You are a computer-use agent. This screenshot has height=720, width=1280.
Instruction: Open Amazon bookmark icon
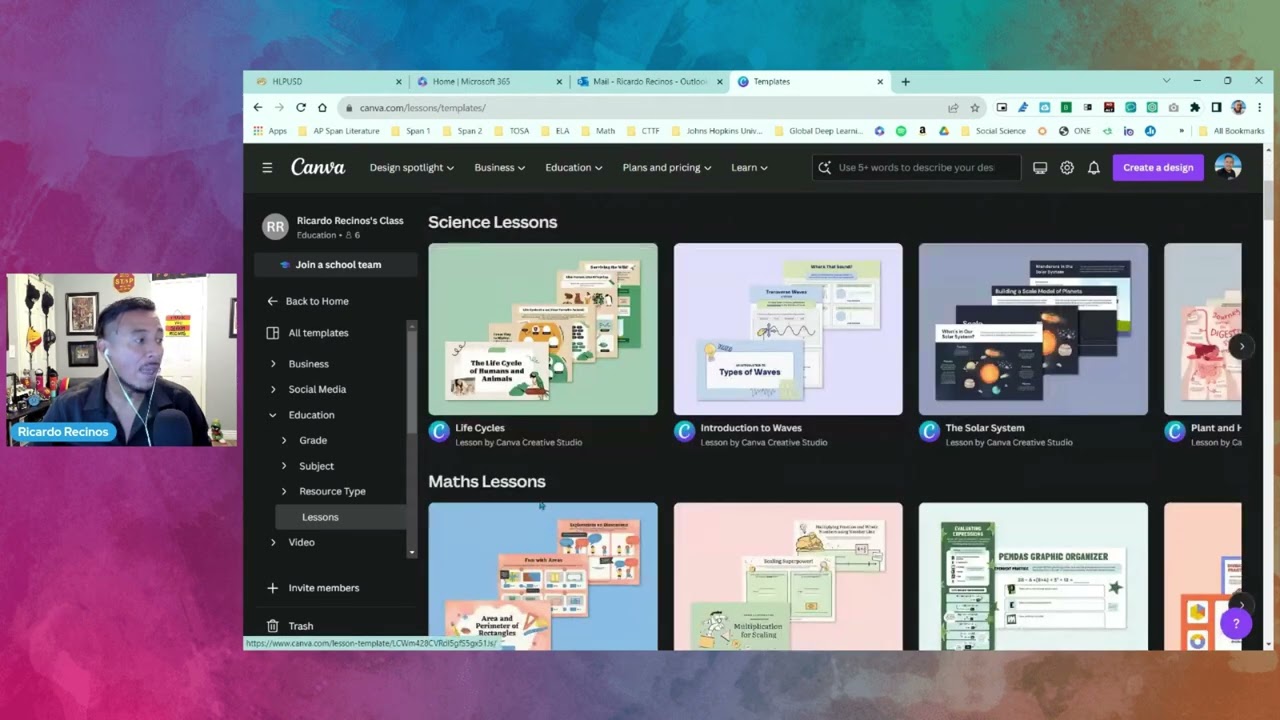[922, 131]
